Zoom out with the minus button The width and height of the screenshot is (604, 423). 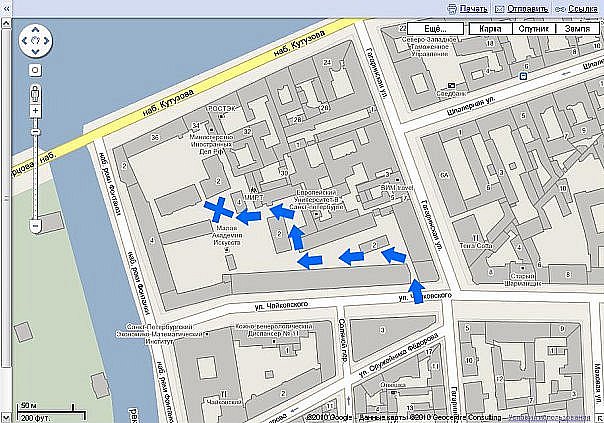click(x=35, y=225)
